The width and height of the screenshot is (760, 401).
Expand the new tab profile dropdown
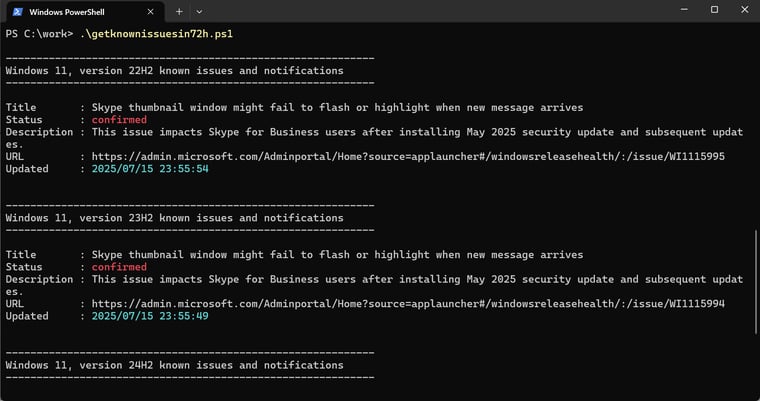[199, 12]
